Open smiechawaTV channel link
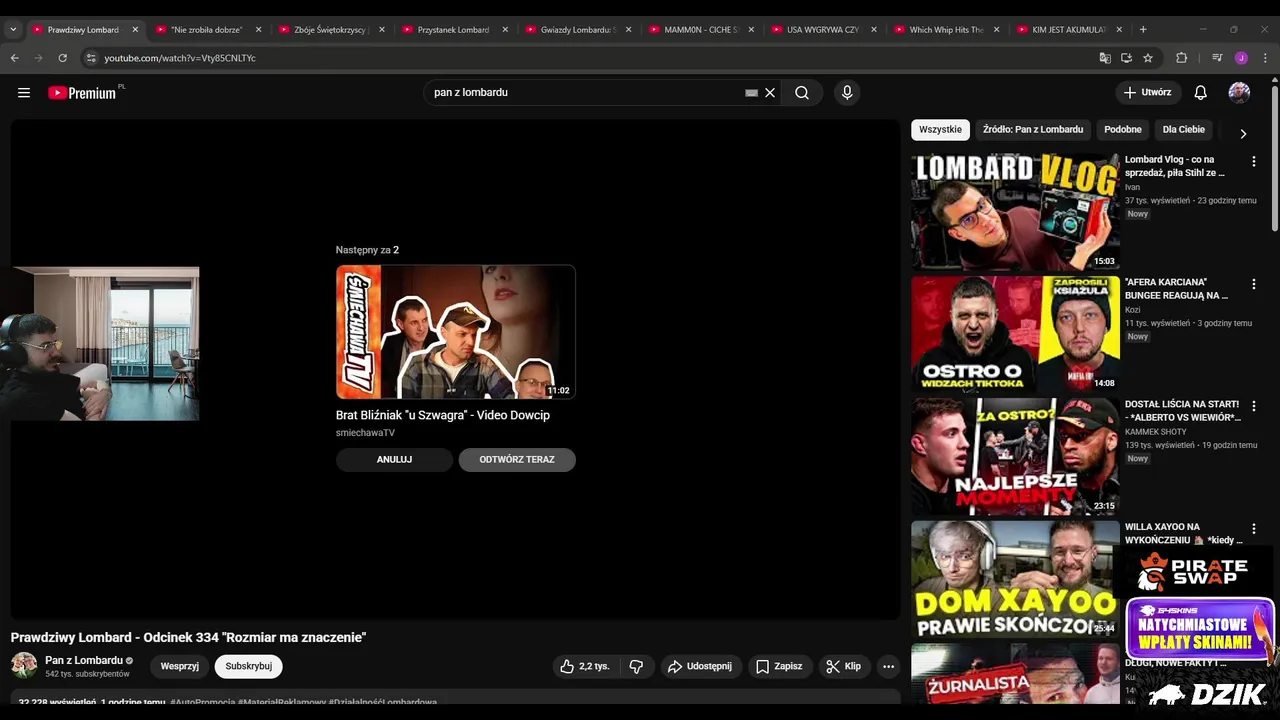Image resolution: width=1280 pixels, height=720 pixels. [365, 433]
